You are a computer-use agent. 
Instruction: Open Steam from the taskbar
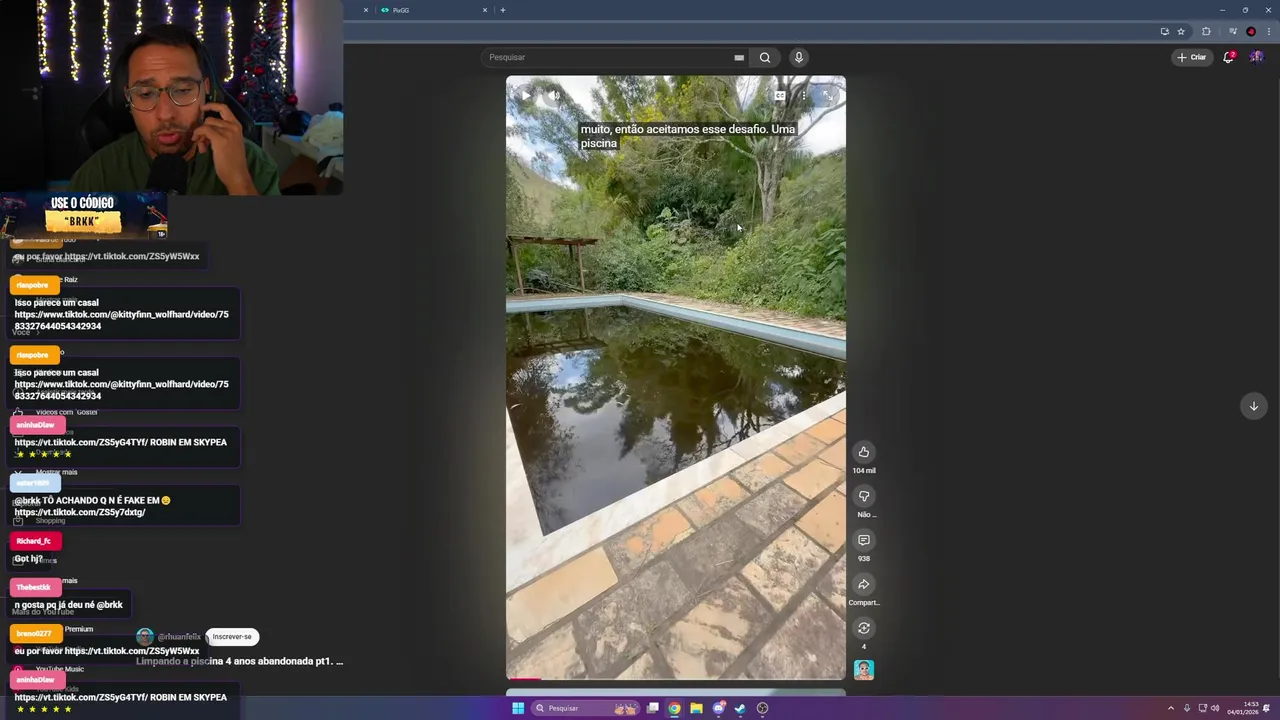click(x=741, y=708)
